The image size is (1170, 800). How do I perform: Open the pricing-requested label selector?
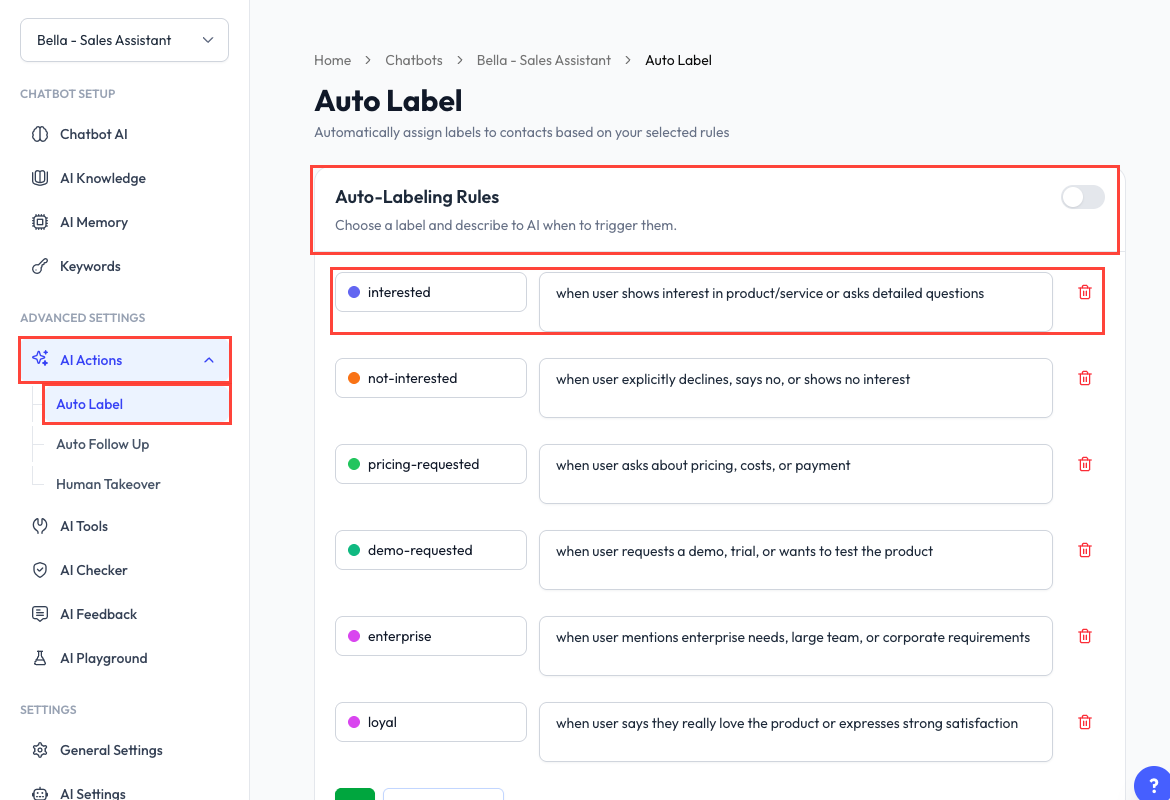coord(431,464)
